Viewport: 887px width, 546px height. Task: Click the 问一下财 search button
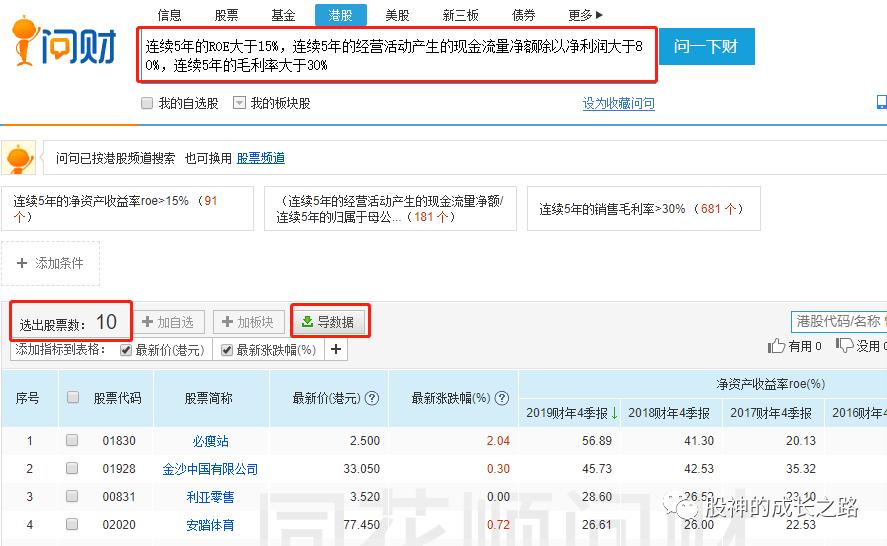point(707,46)
